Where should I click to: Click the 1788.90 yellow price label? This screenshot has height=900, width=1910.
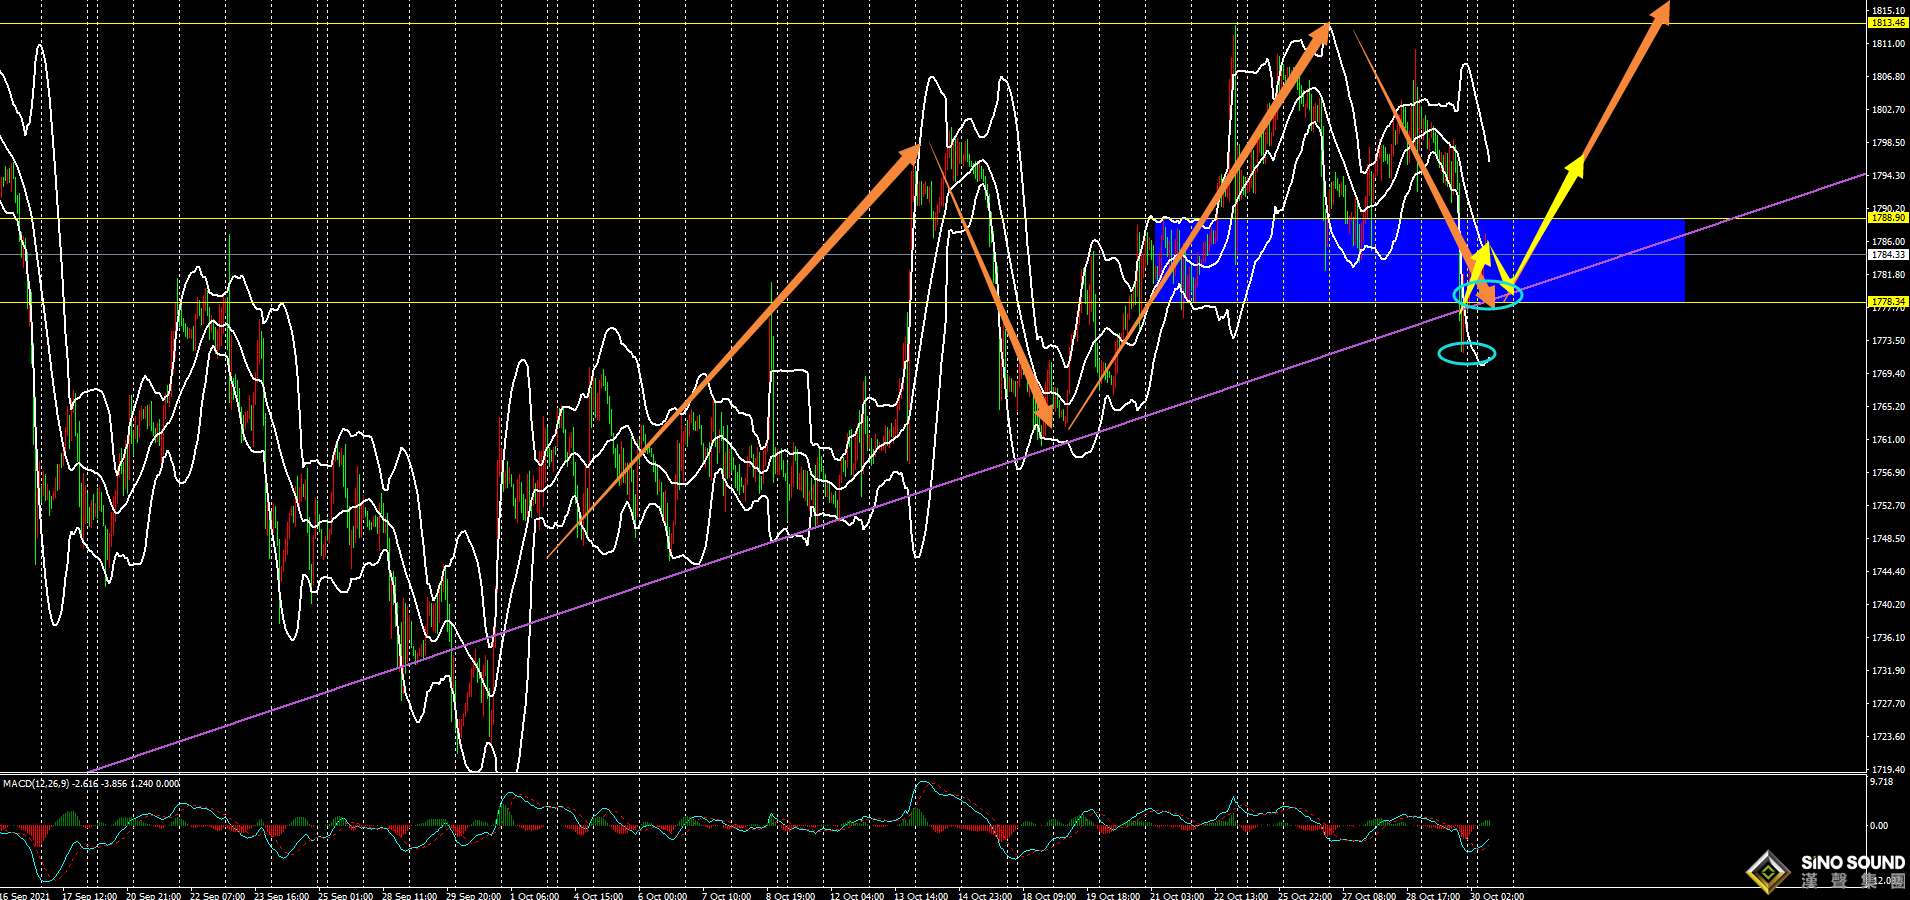1888,217
